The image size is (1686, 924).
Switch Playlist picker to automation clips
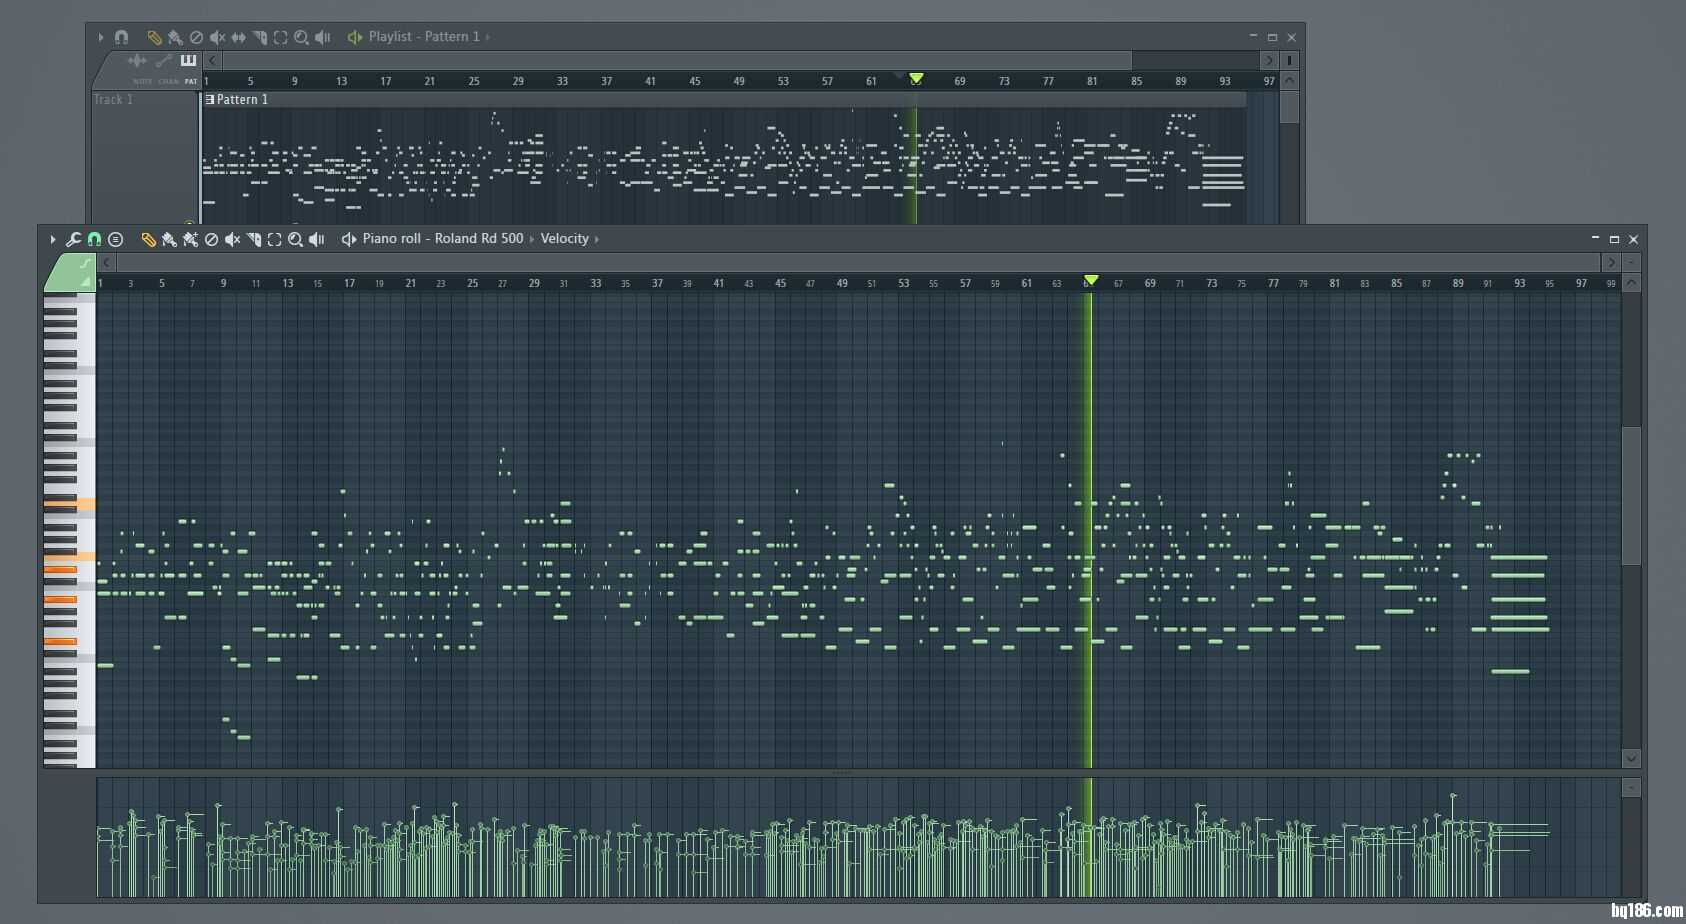163,61
